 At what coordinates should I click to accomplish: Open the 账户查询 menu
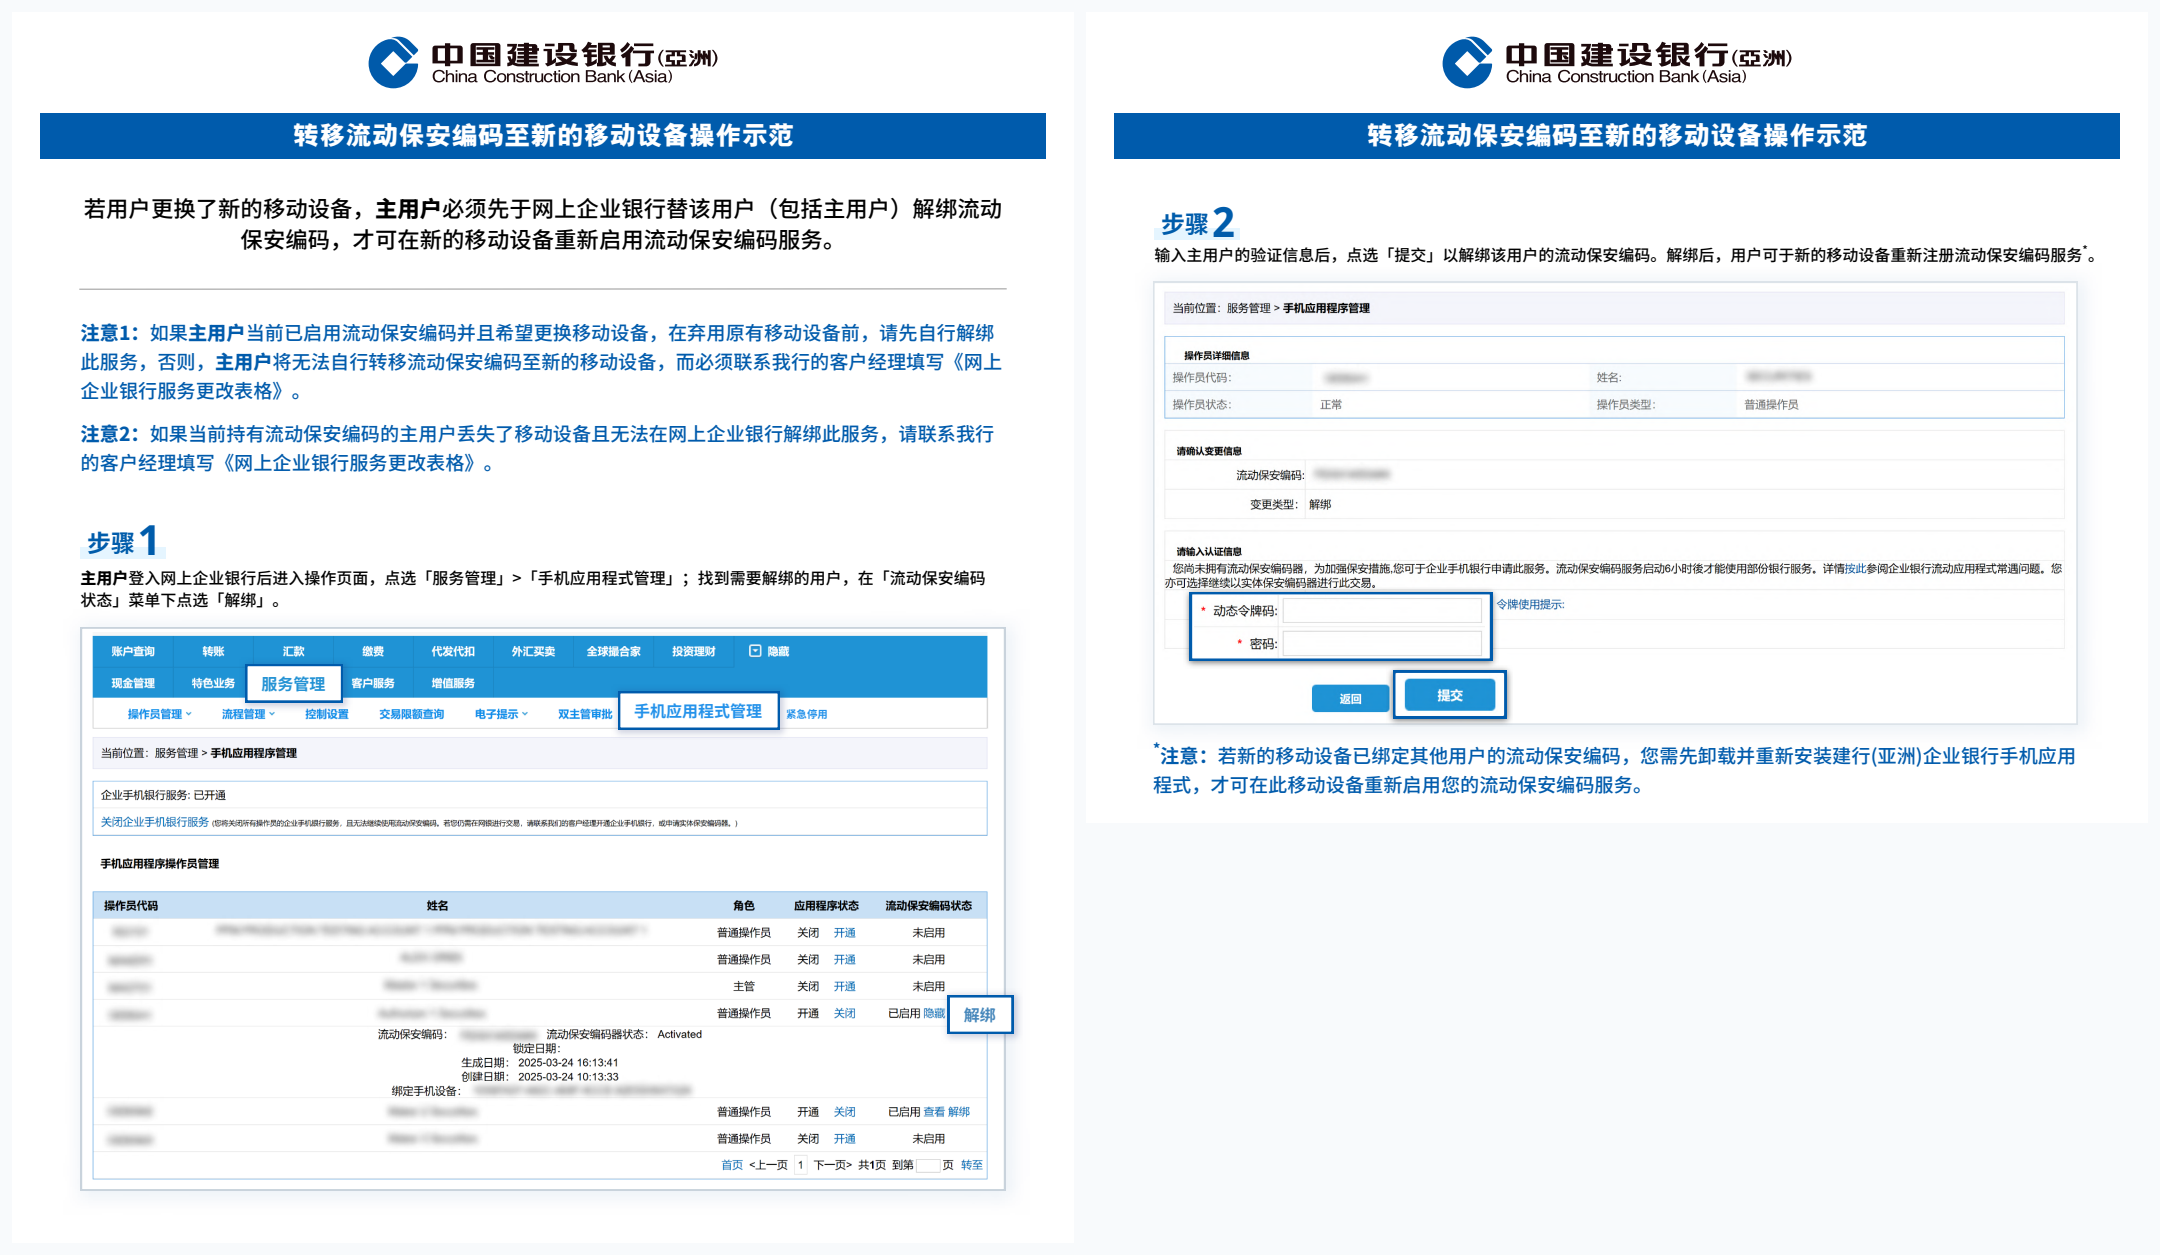[133, 651]
